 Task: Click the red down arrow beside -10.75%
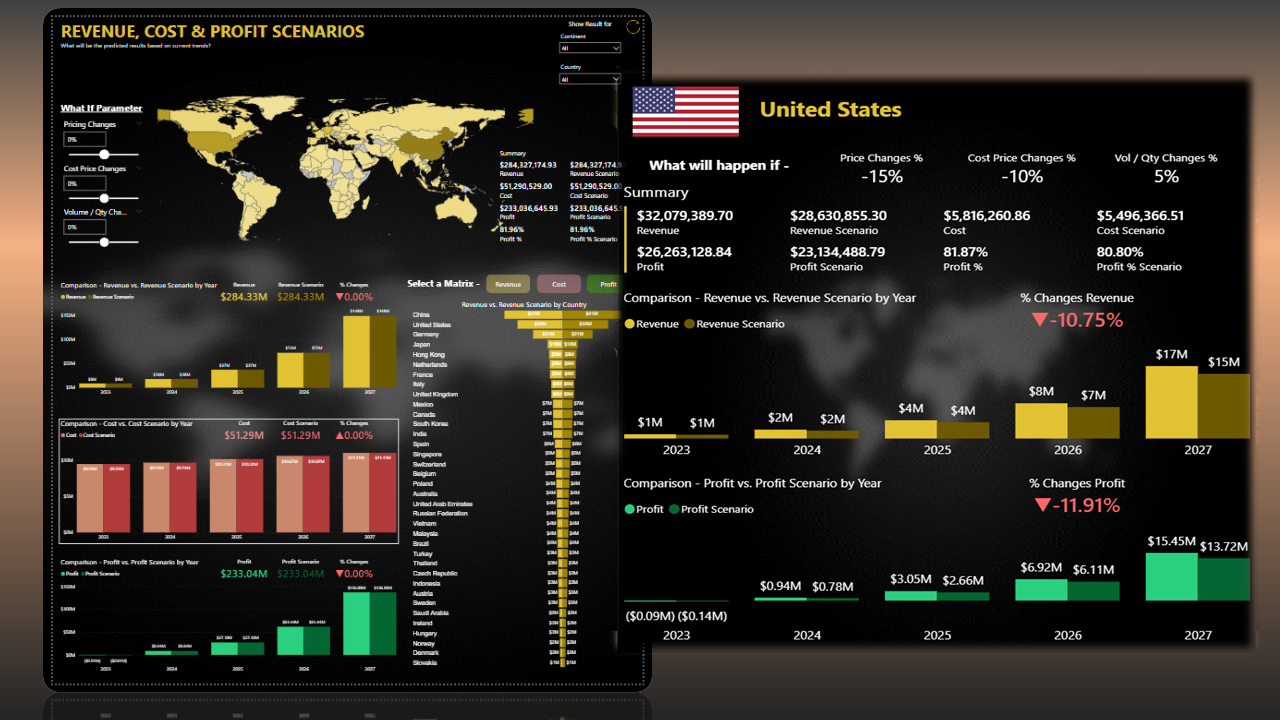coord(1039,321)
